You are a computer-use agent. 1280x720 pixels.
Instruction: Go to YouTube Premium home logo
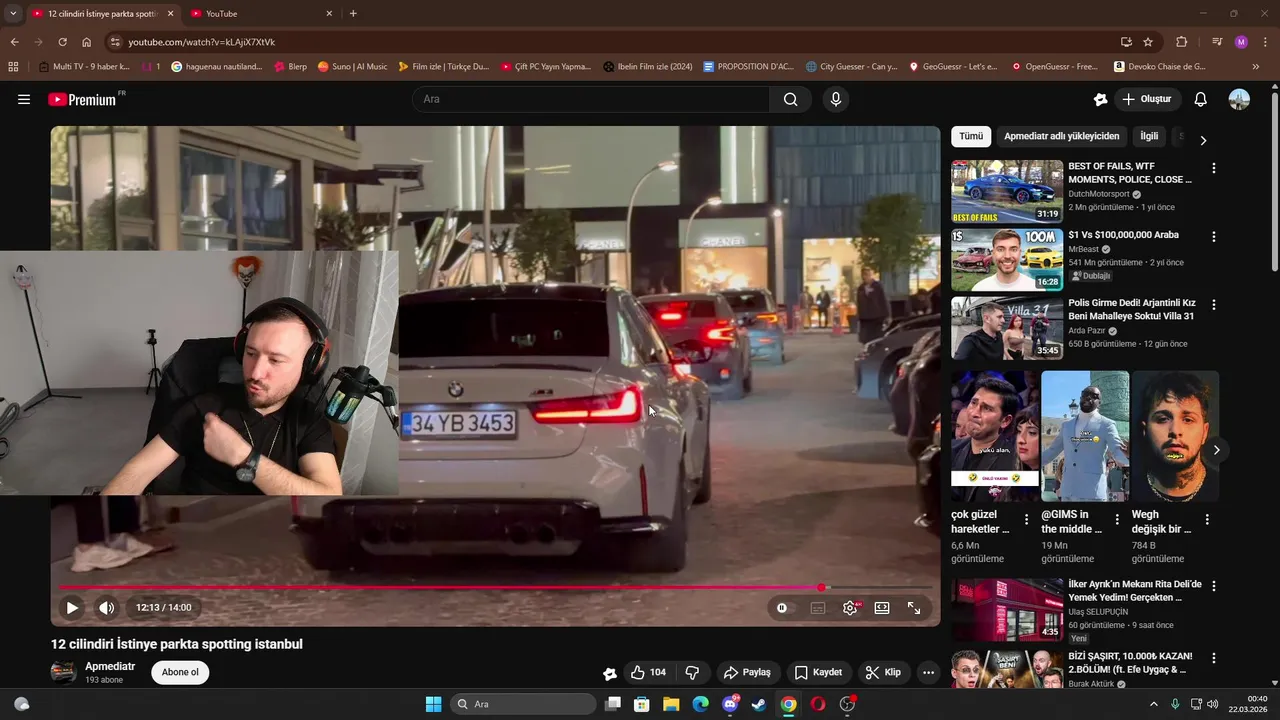(82, 99)
